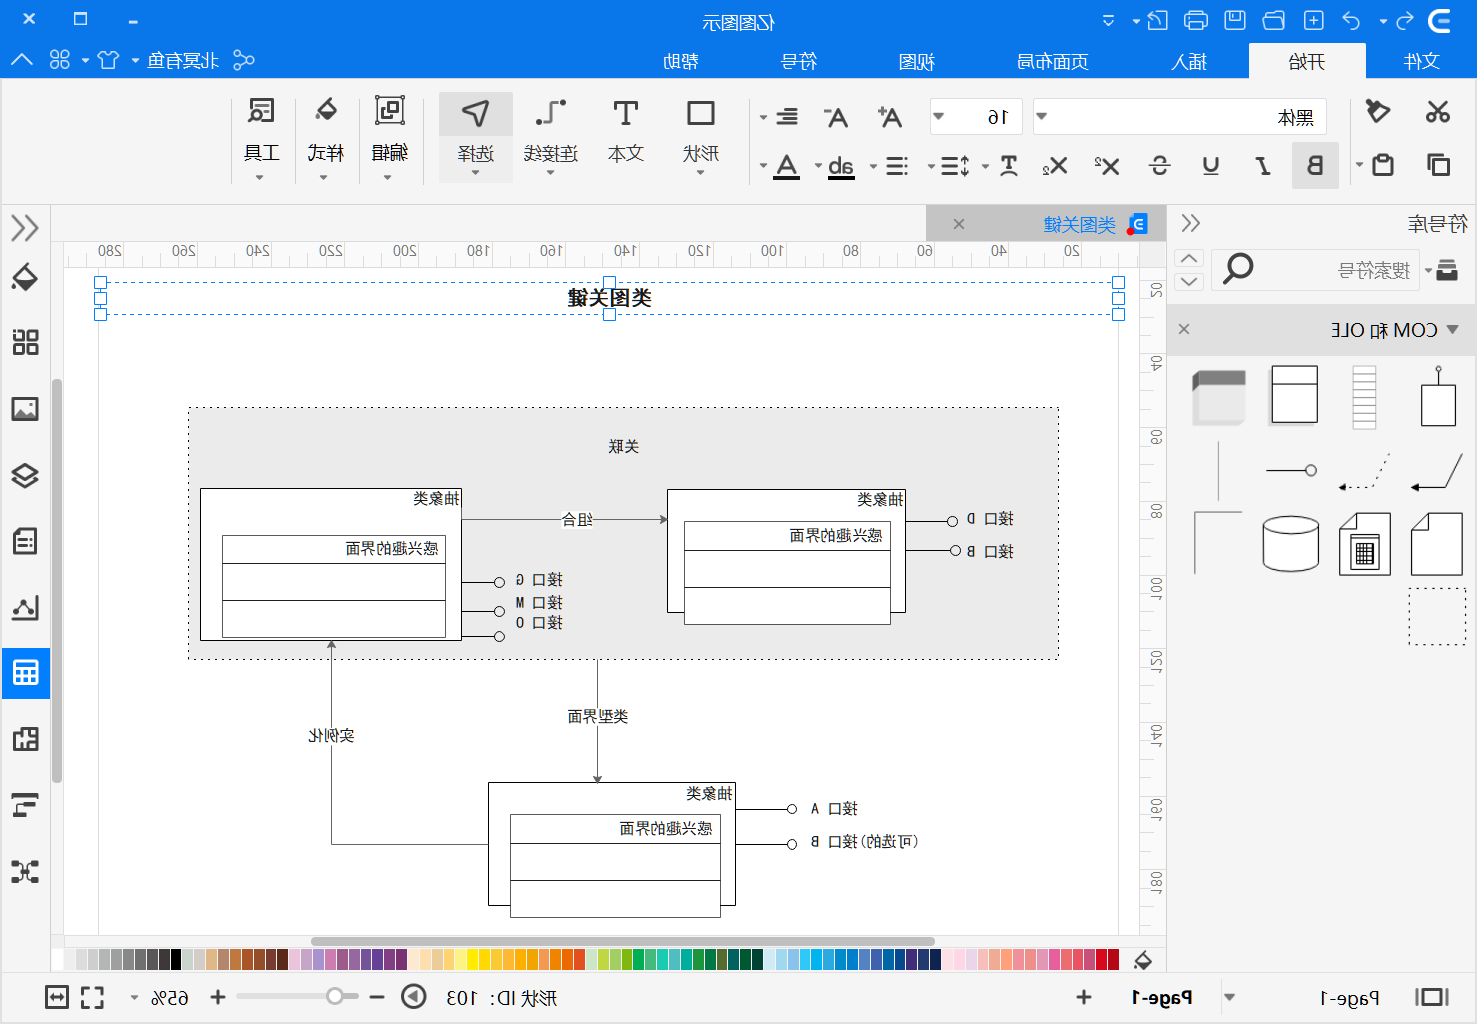Collapse the 符号库 panel with the chevron

click(1190, 224)
